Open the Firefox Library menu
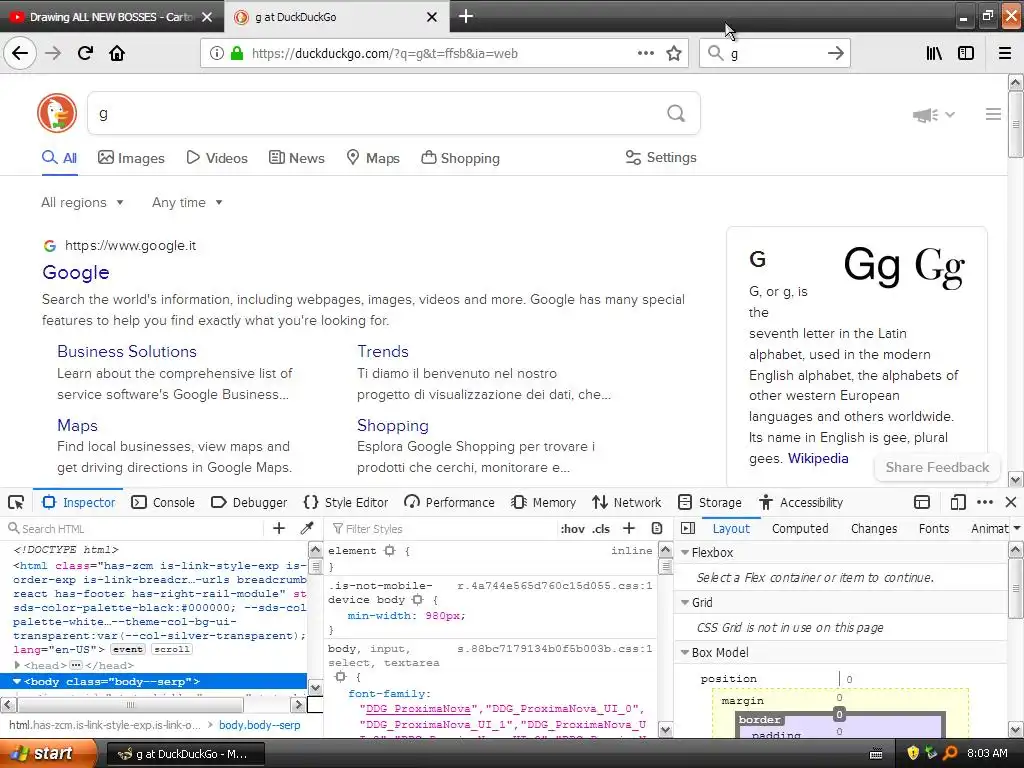This screenshot has height=768, width=1024. click(934, 53)
